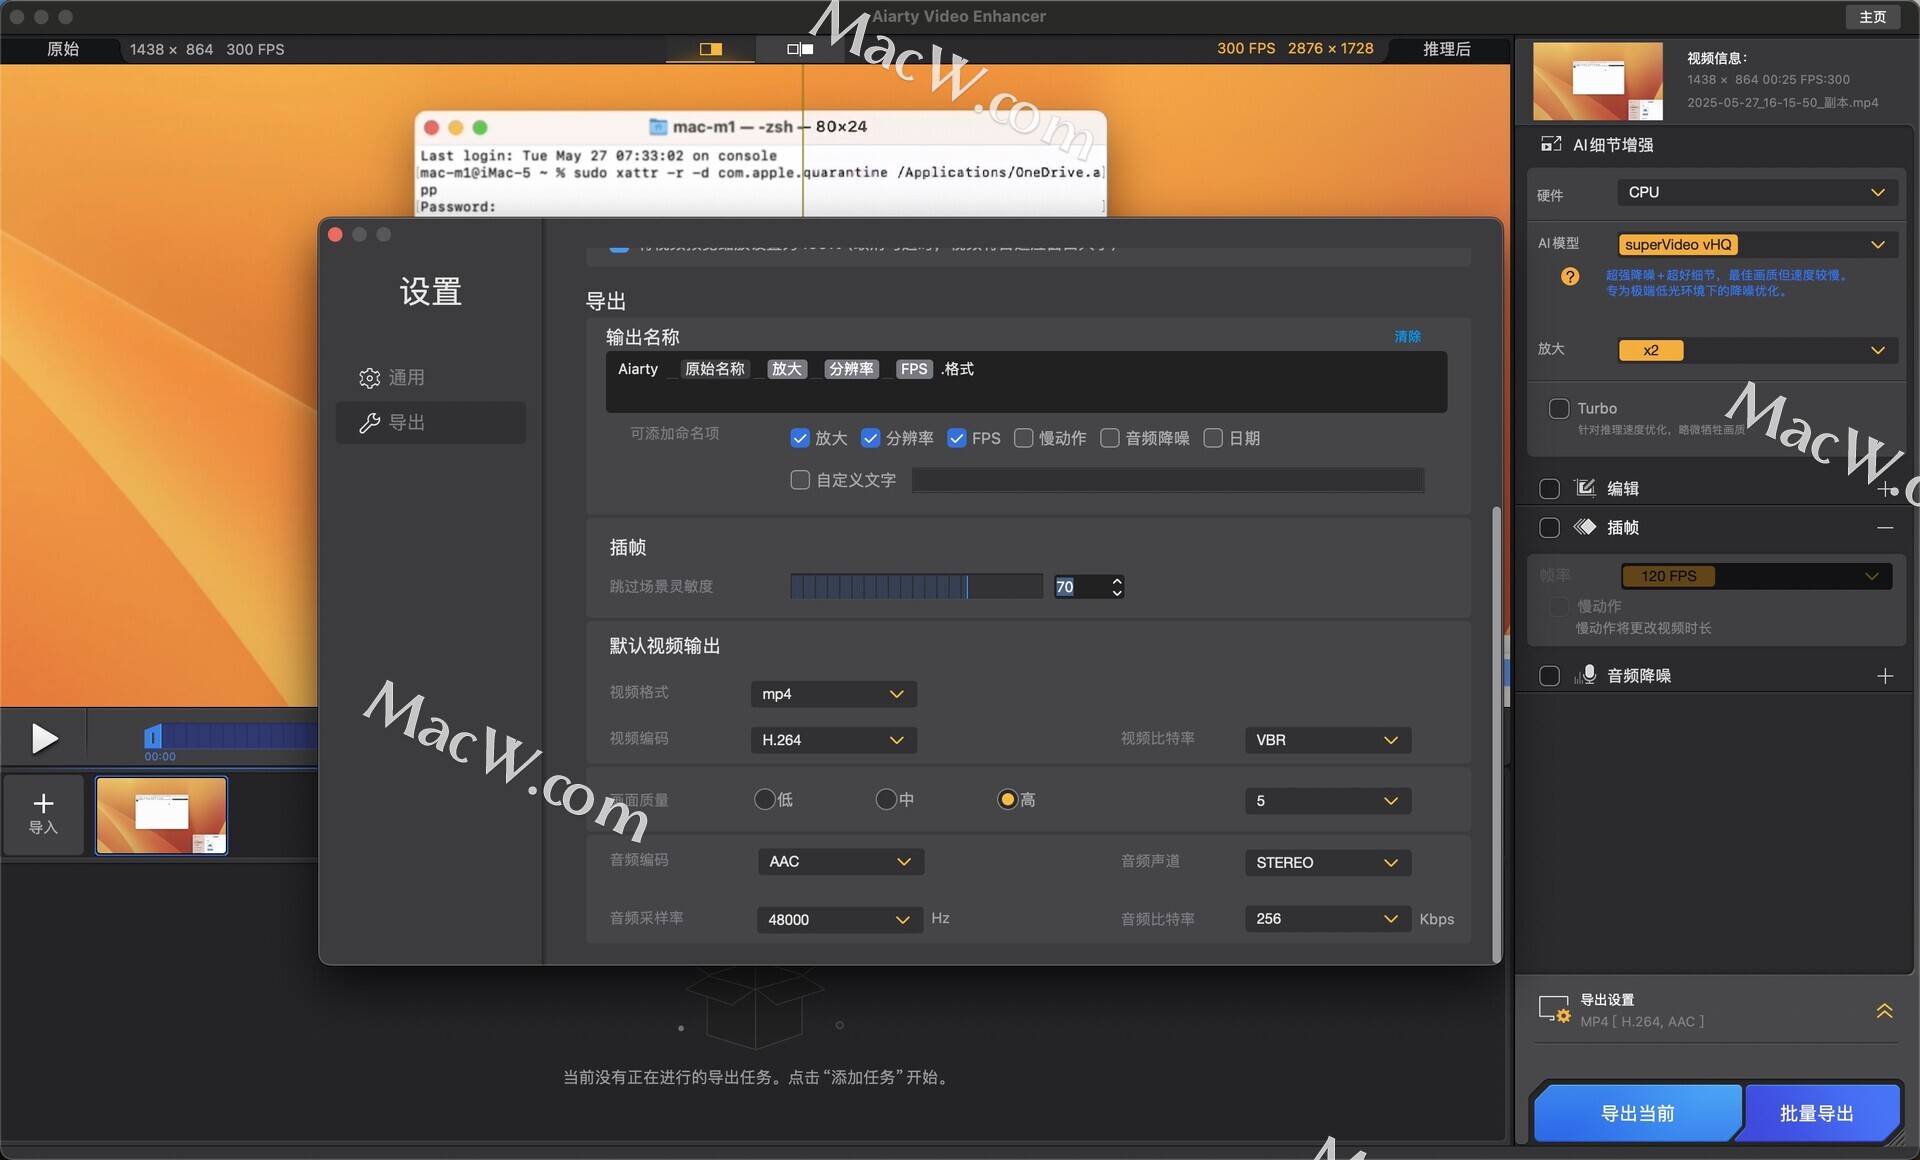Switch to split-pane comparison view icon
The width and height of the screenshot is (1920, 1160).
800,49
